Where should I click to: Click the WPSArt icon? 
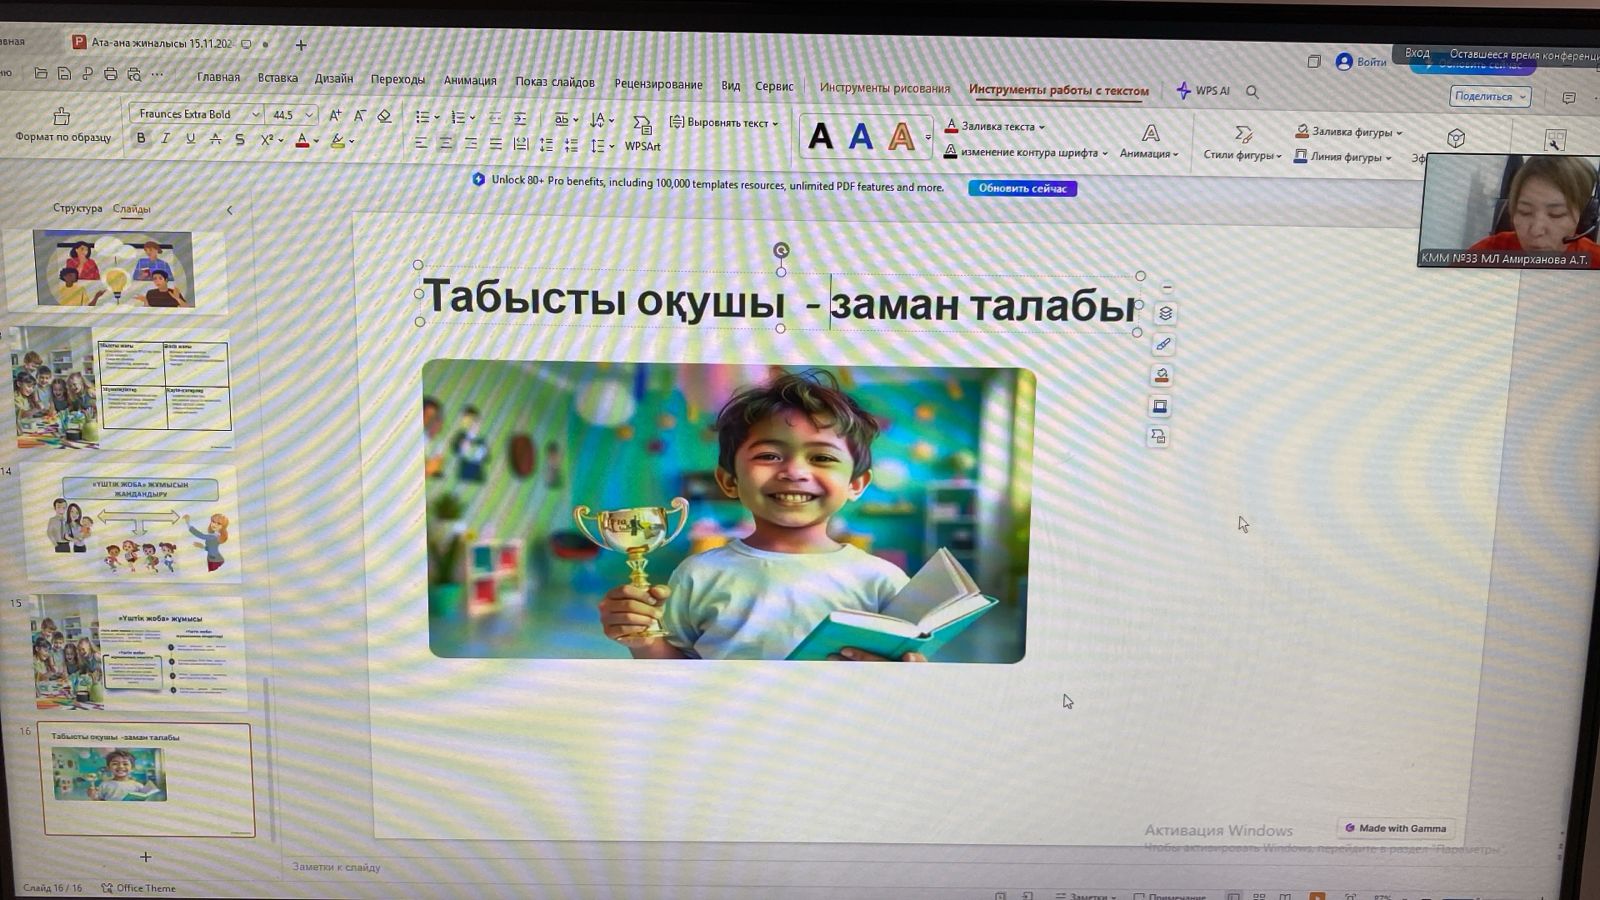[x=642, y=125]
